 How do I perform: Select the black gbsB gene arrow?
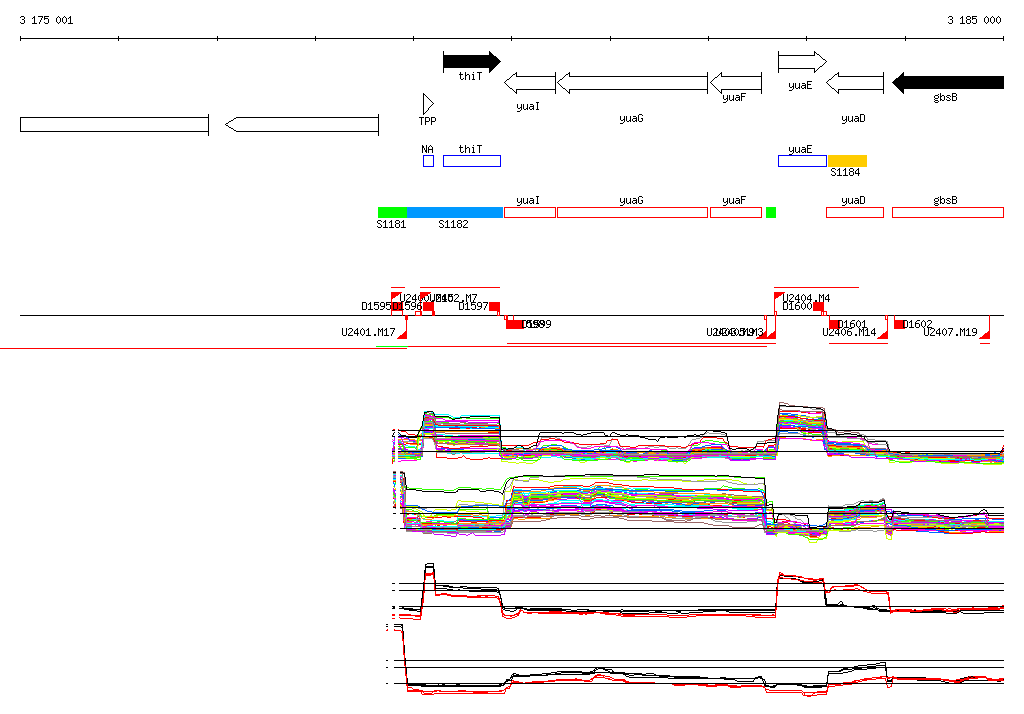[x=948, y=83]
